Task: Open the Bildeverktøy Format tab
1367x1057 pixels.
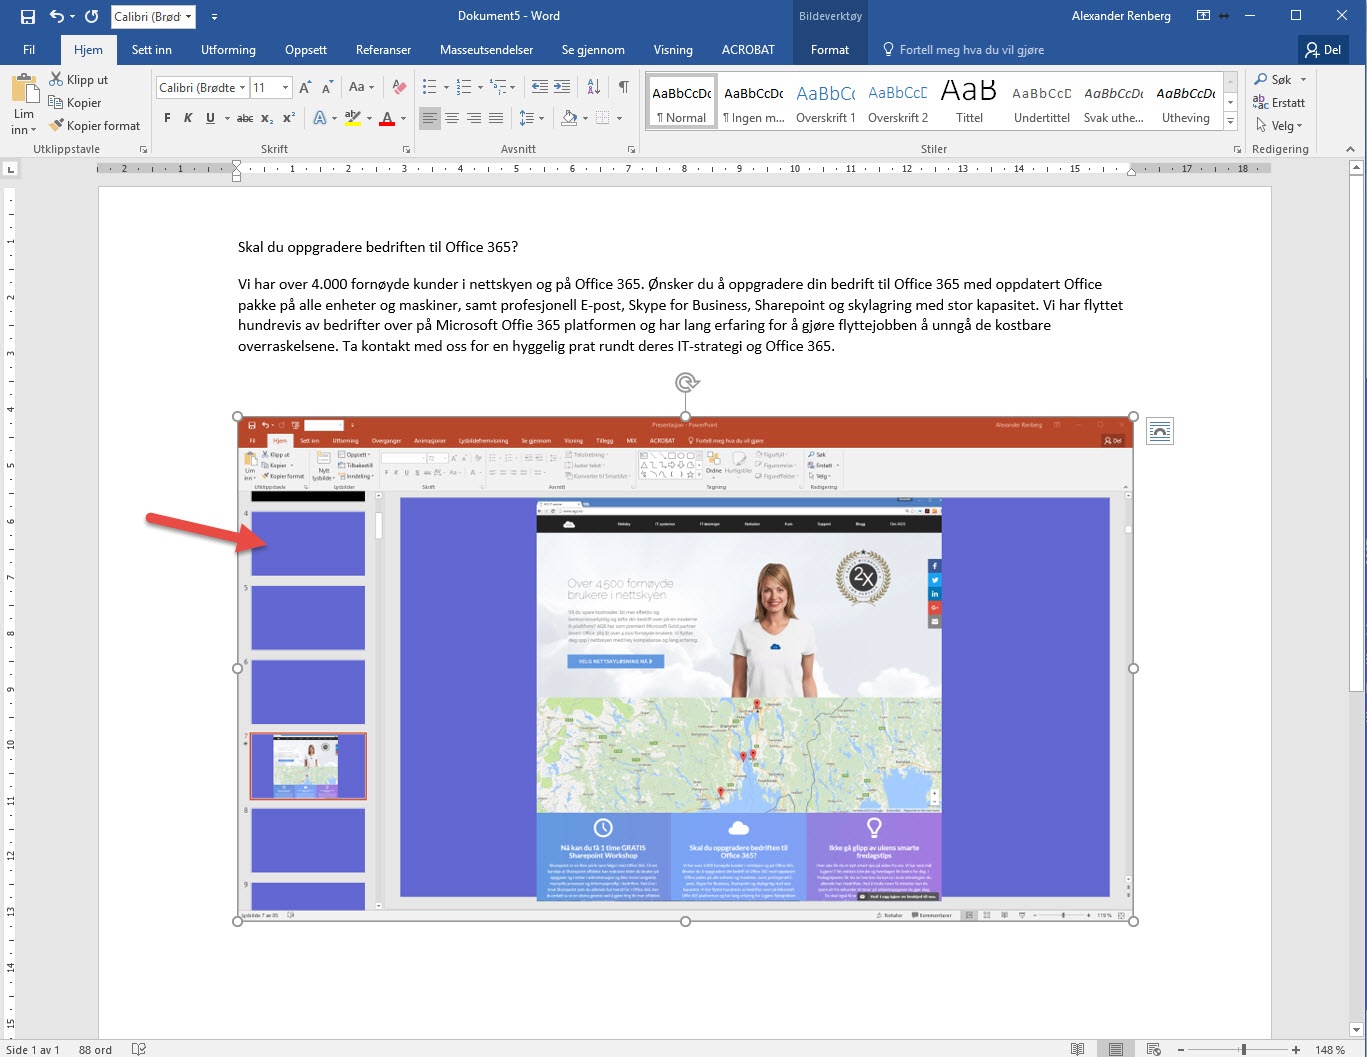Action: click(830, 50)
